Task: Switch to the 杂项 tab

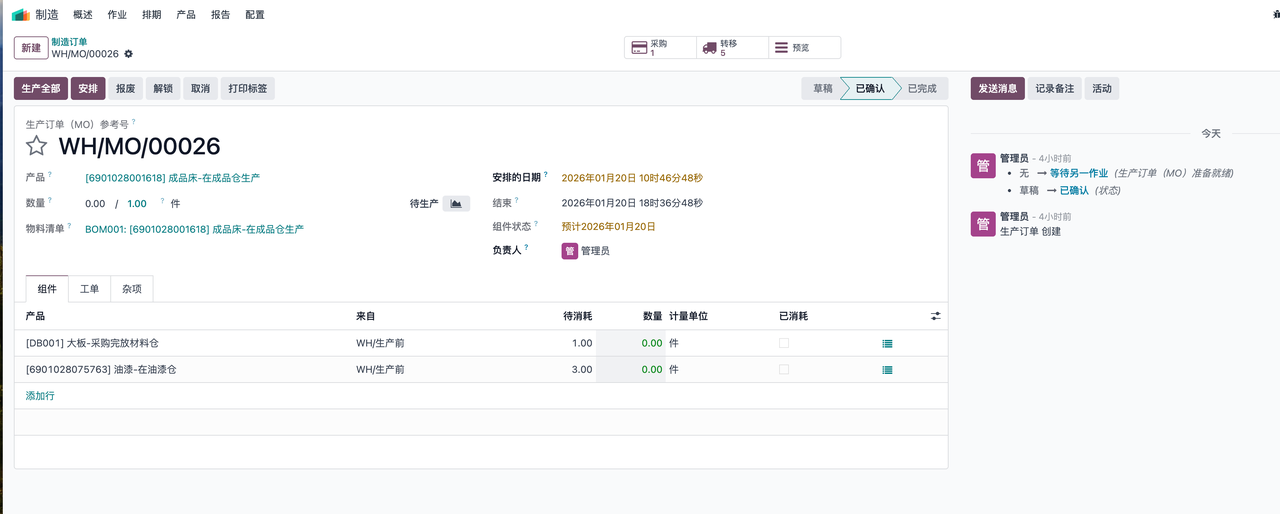Action: pyautogui.click(x=132, y=289)
